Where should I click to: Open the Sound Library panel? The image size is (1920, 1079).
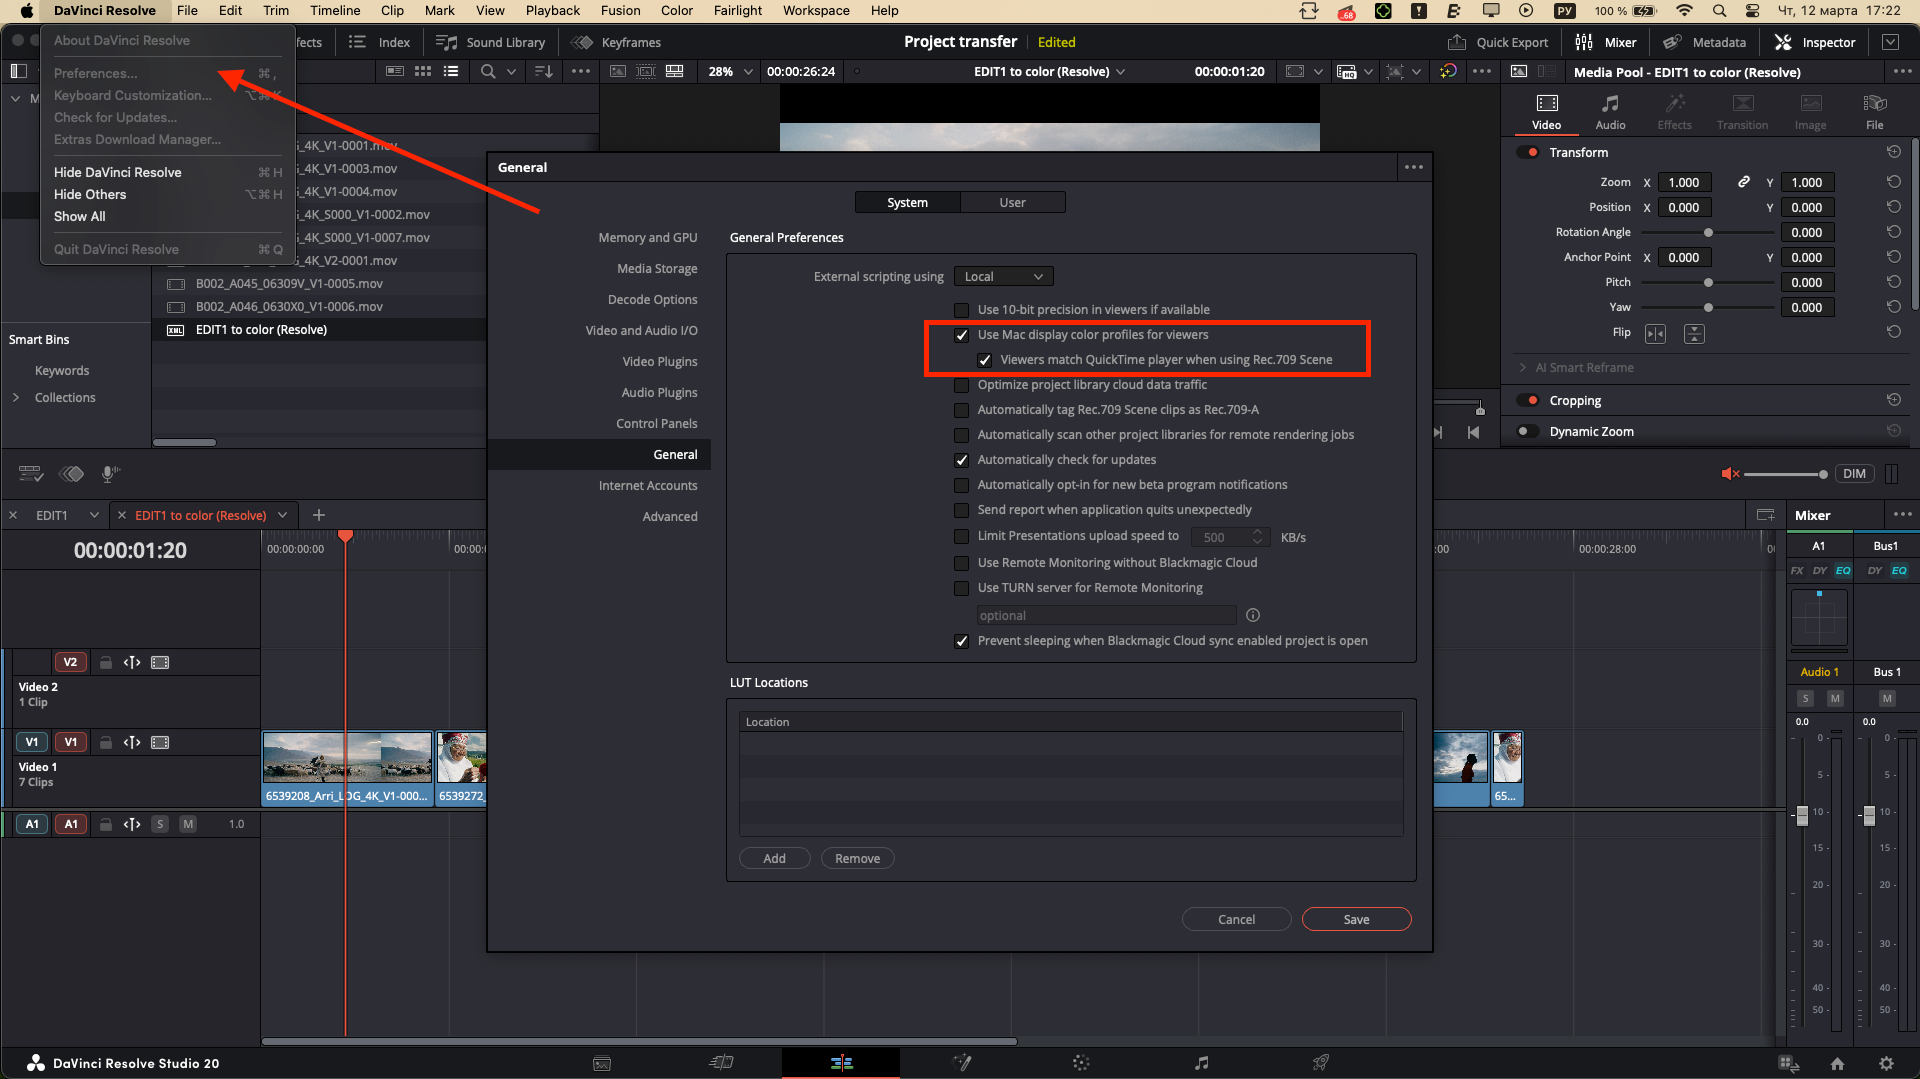click(x=491, y=42)
